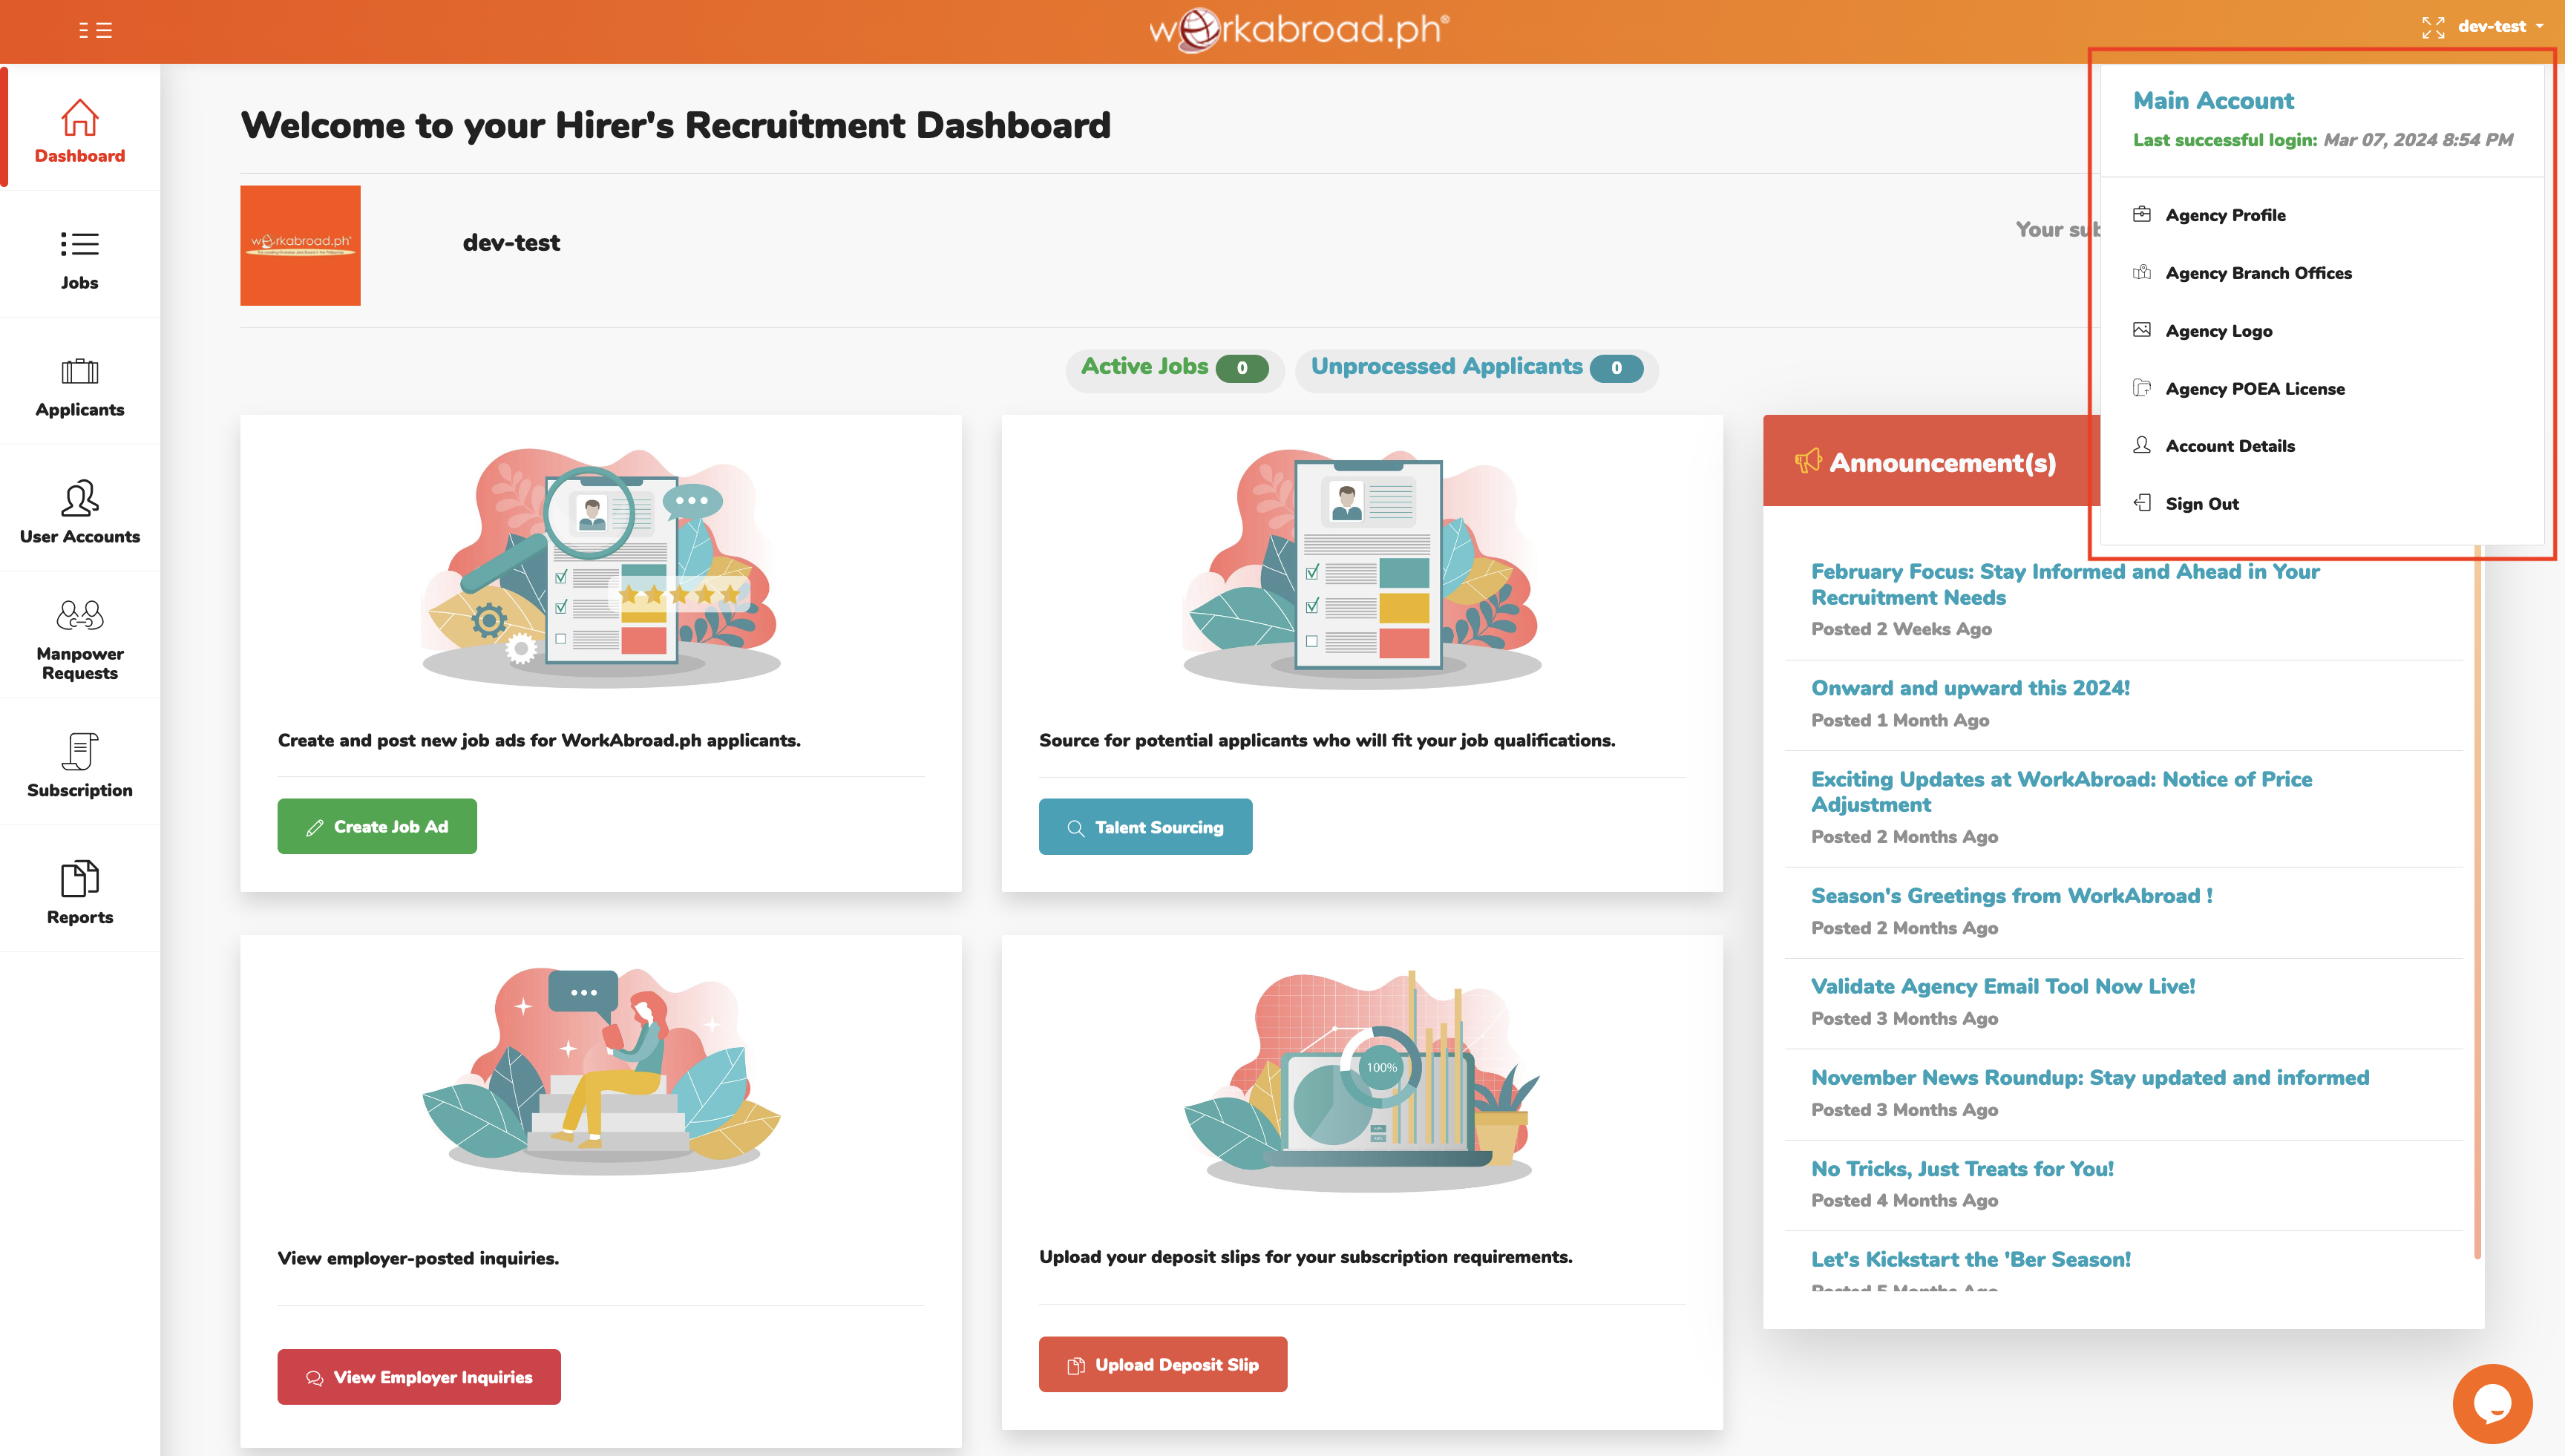Viewport: 2565px width, 1456px height.
Task: Choose Sign Out from the account menu
Action: click(2201, 503)
